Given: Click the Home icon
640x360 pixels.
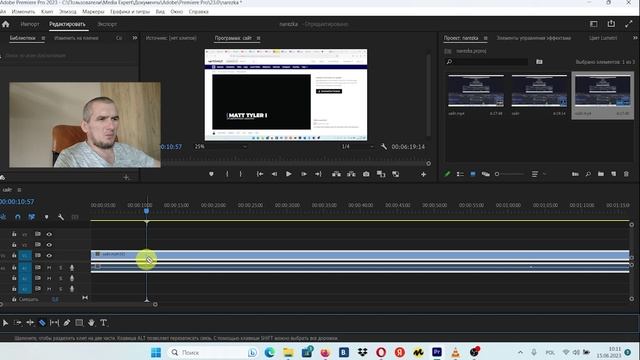Looking at the screenshot, I should pyautogui.click(x=6, y=24).
